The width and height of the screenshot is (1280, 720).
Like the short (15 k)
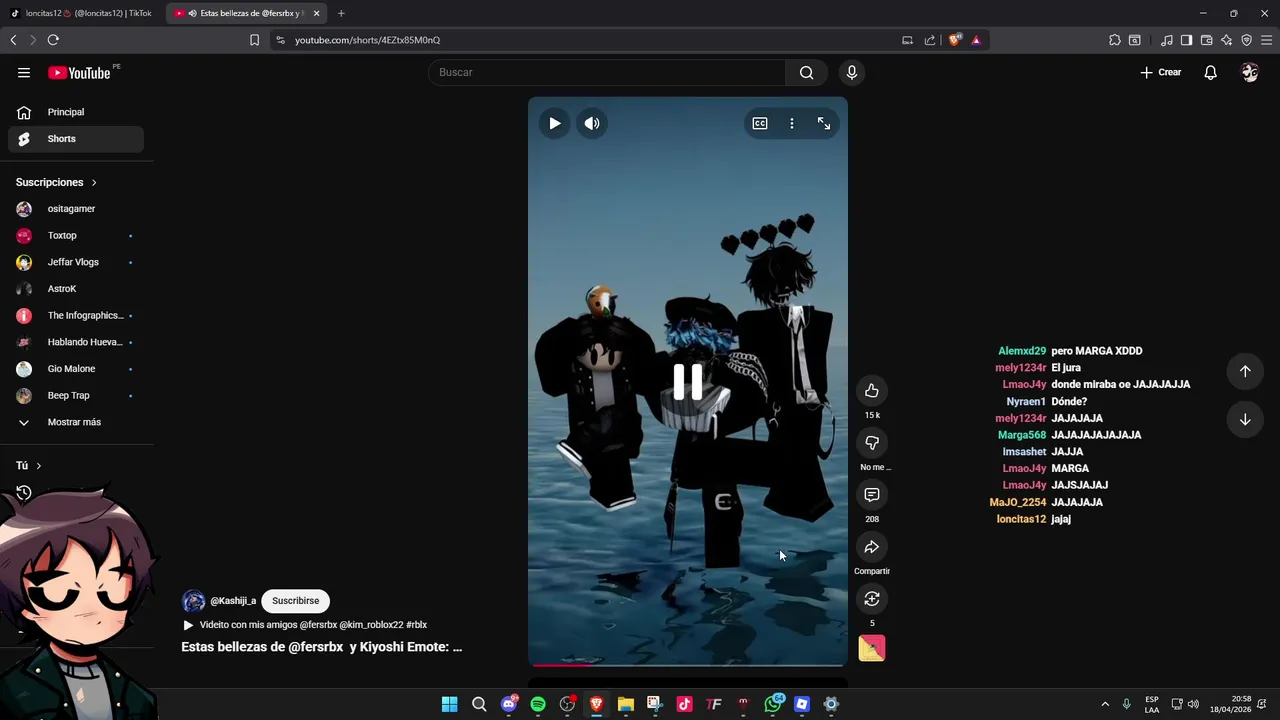click(872, 391)
